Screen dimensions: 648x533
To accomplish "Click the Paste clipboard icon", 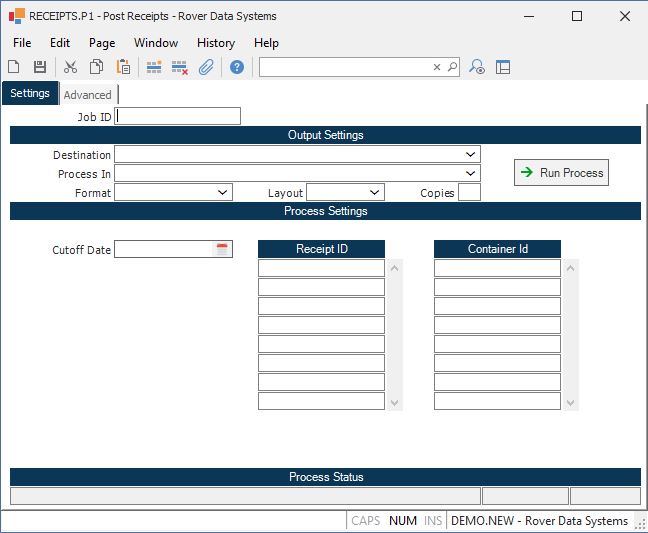I will pyautogui.click(x=123, y=67).
